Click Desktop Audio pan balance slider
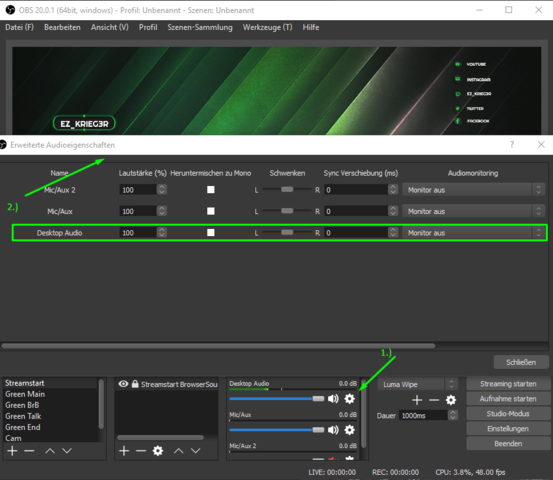 click(287, 233)
